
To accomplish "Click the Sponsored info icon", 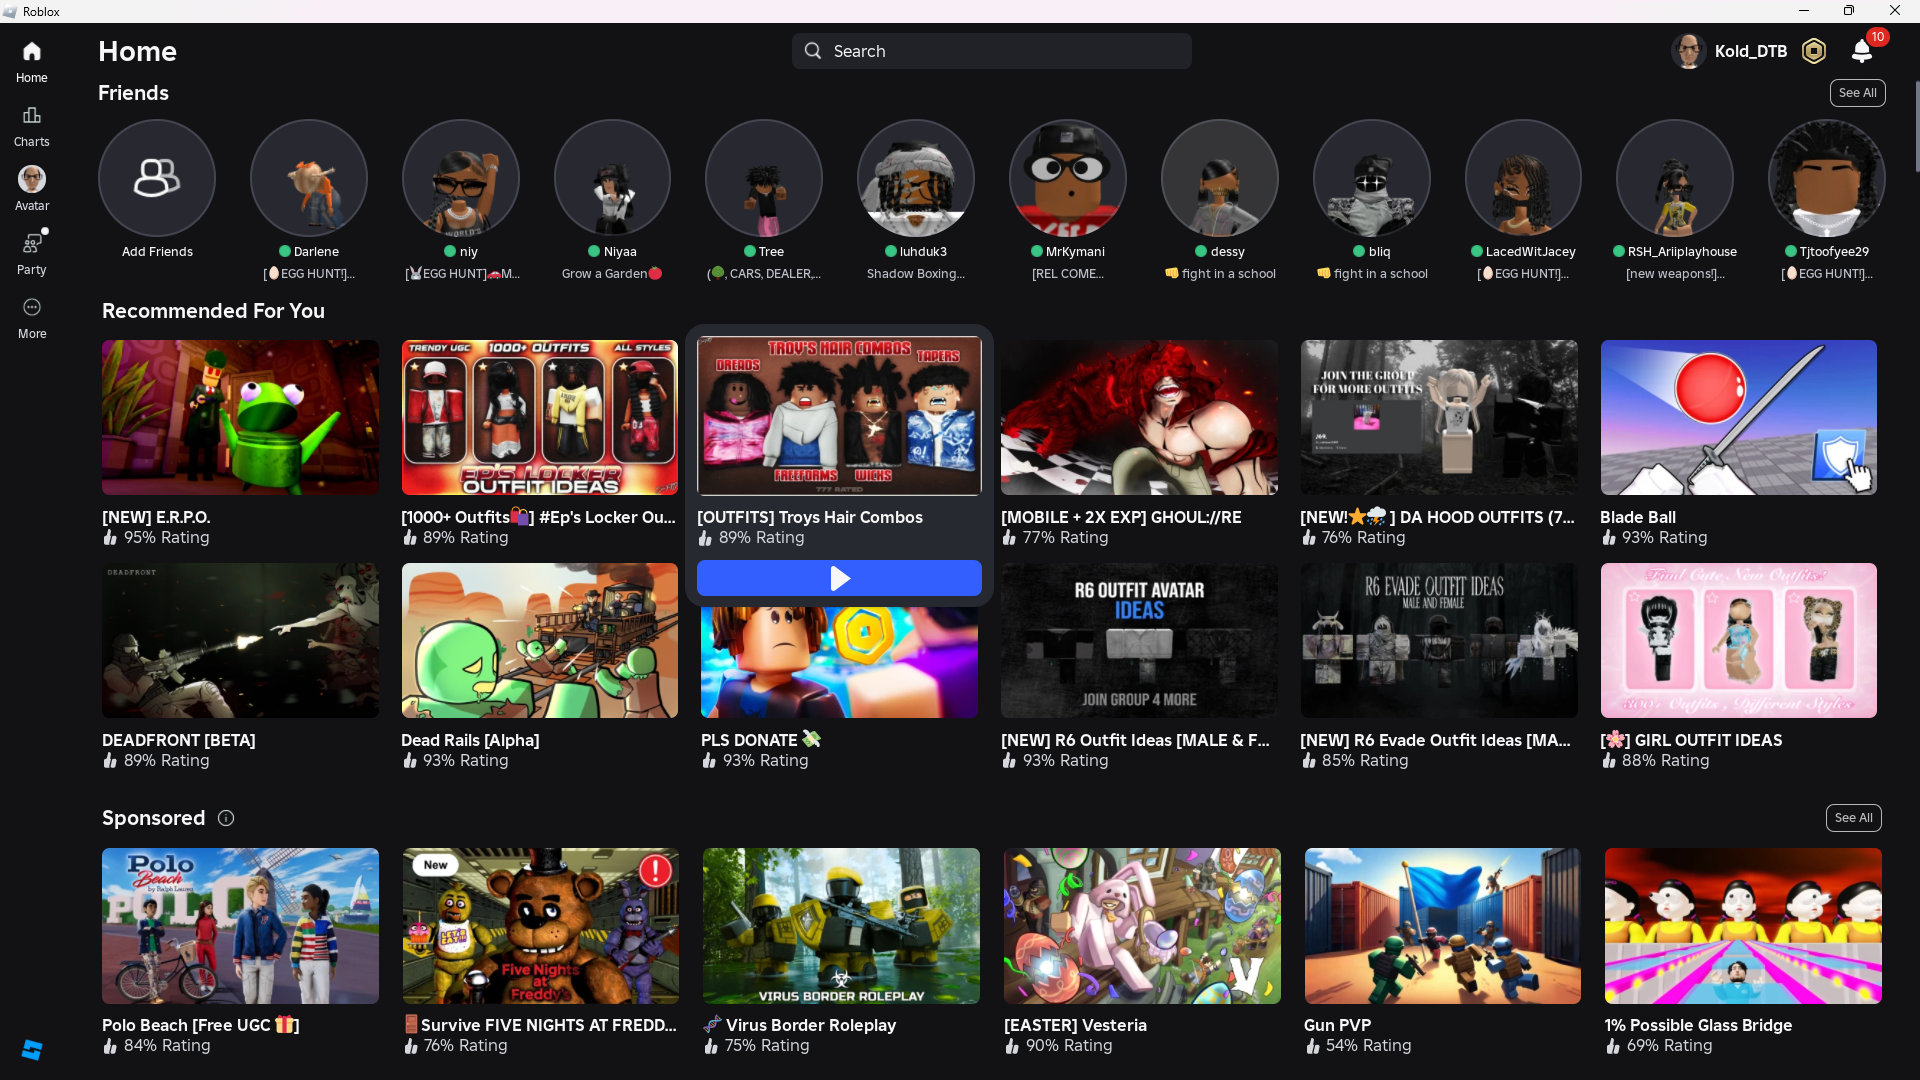I will point(226,818).
